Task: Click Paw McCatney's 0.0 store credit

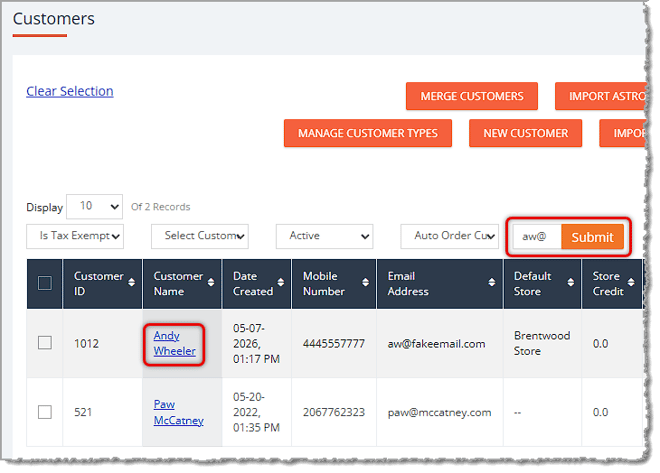Action: tap(600, 412)
